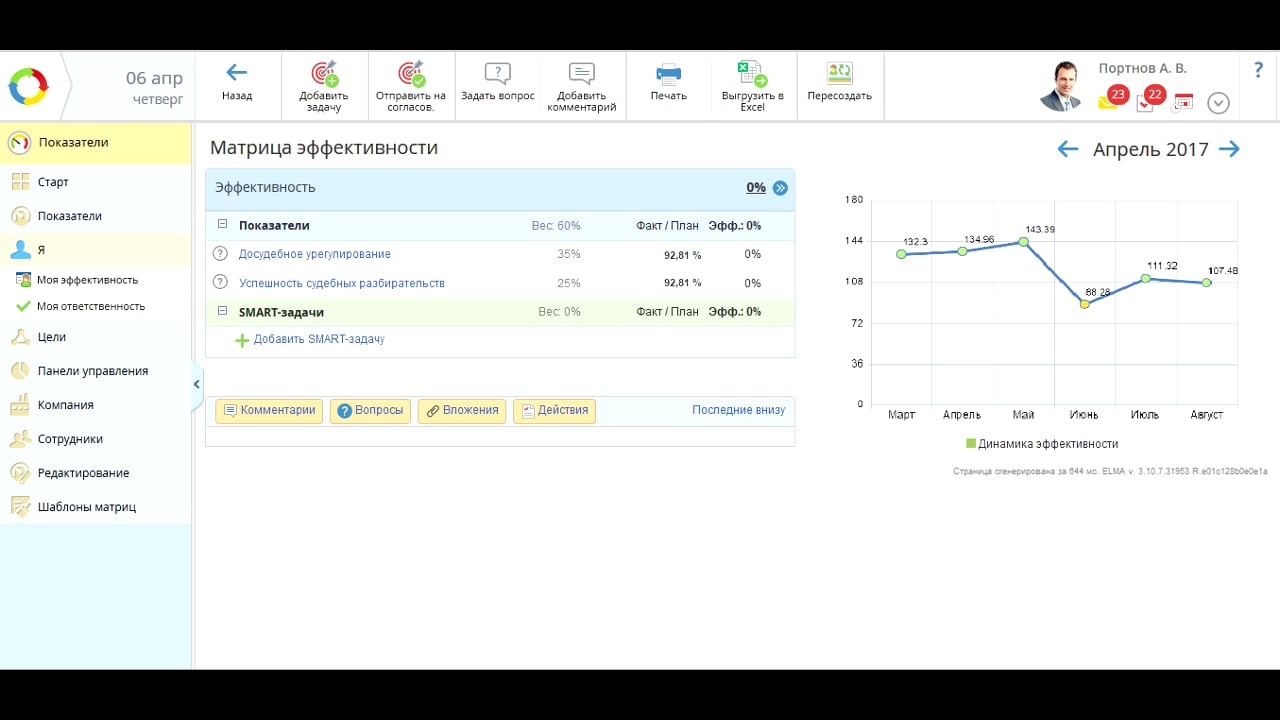Click the 0% efficiency link

click(756, 187)
